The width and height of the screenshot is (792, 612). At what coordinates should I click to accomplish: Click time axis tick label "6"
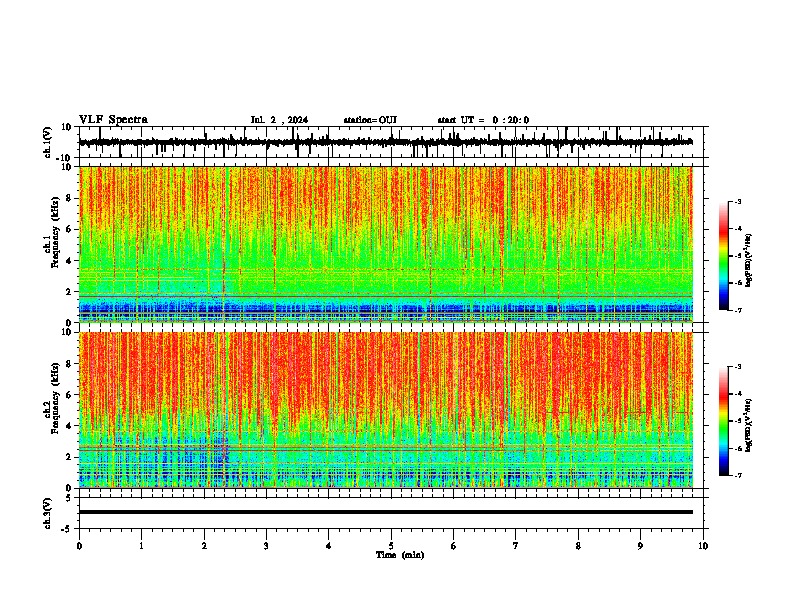point(453,546)
